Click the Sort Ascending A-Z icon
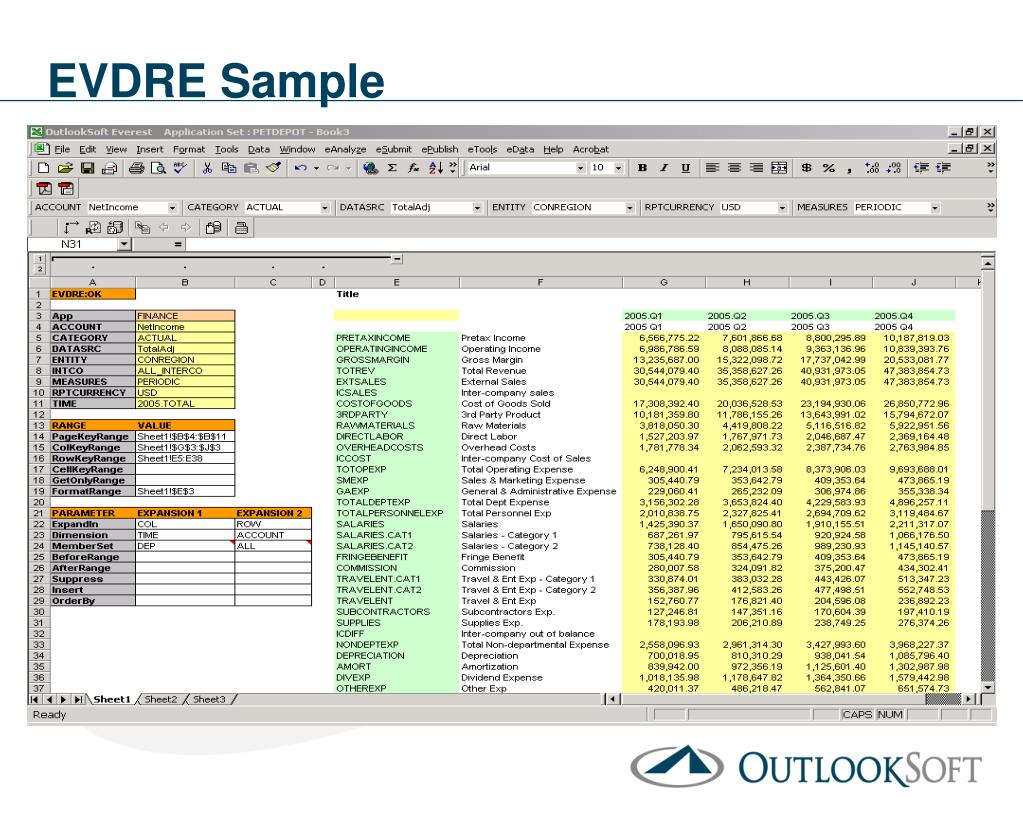The width and height of the screenshot is (1023, 837). pyautogui.click(x=436, y=168)
